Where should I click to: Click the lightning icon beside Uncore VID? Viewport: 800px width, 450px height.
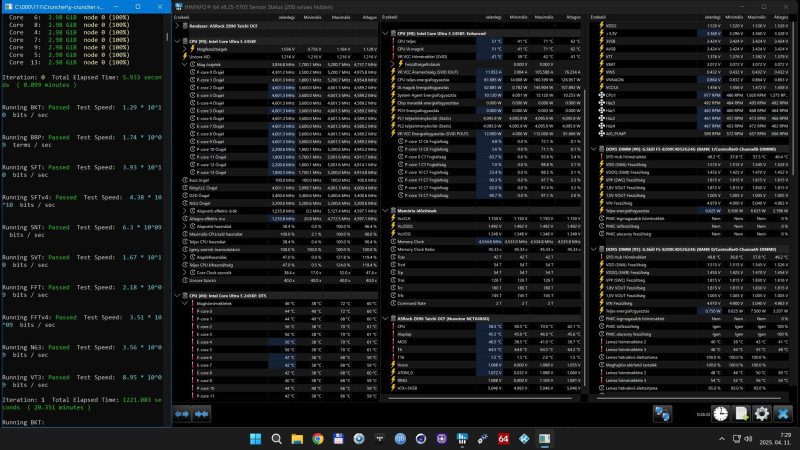185,57
